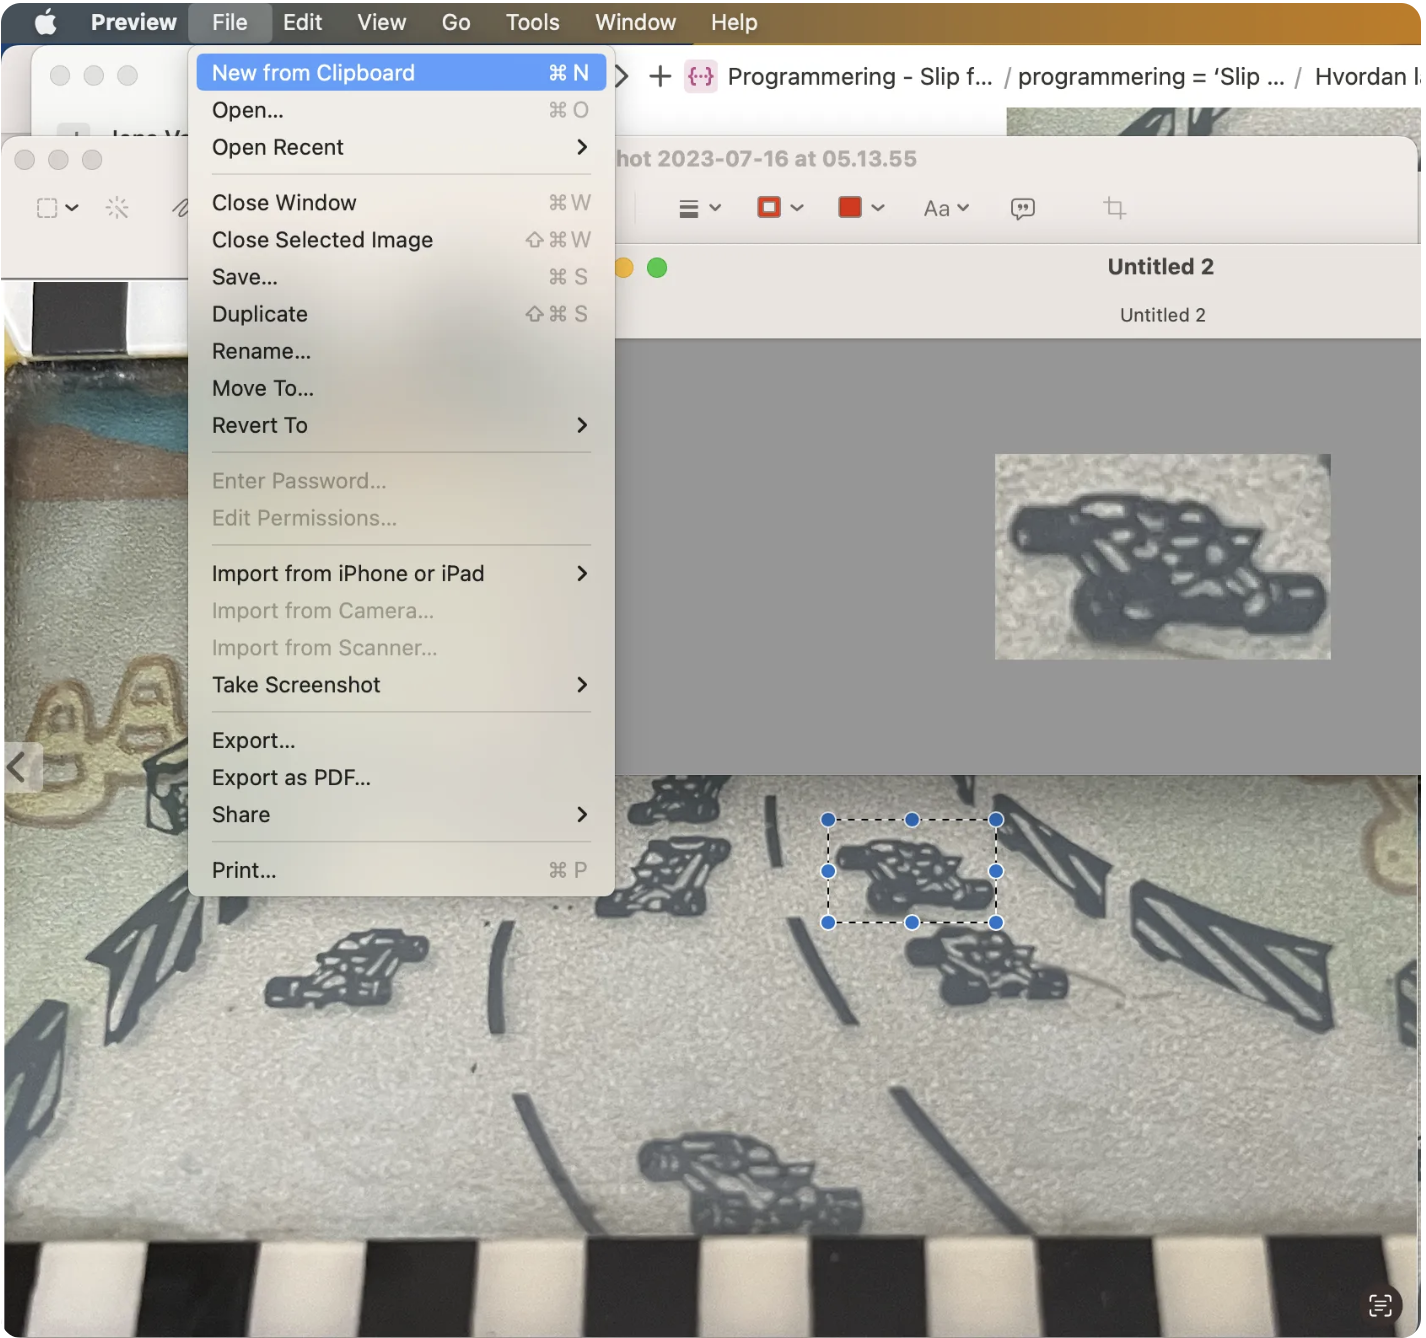The image size is (1426, 1338).
Task: Pick the solid red fill color swatch
Action: [x=850, y=208]
